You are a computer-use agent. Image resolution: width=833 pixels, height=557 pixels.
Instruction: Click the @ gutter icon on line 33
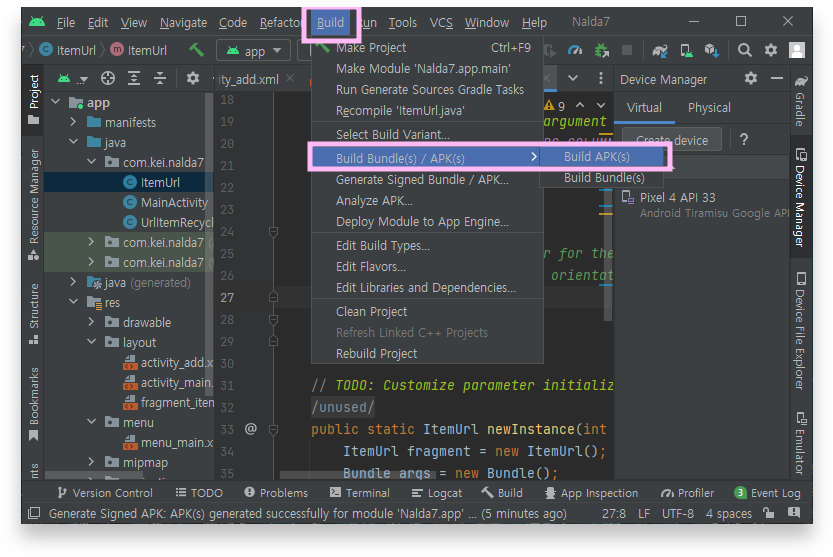coord(251,429)
